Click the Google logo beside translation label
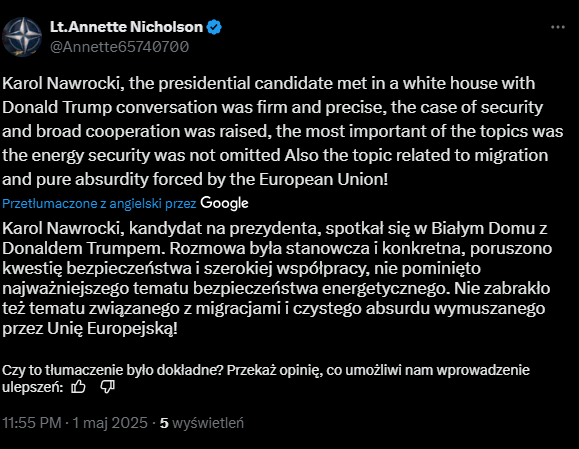 pyautogui.click(x=224, y=203)
